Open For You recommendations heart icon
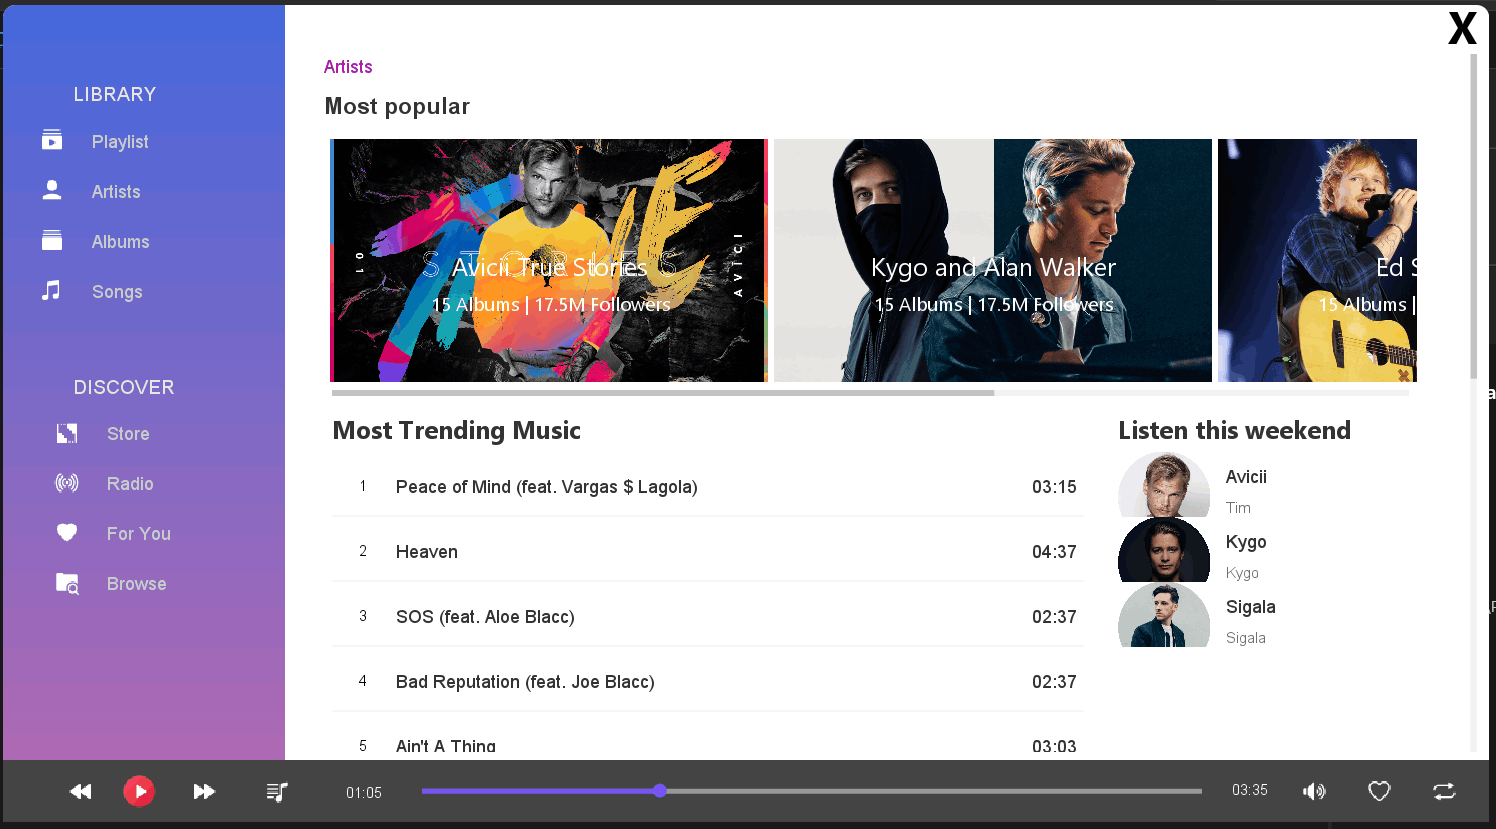The image size is (1496, 829). pos(67,533)
